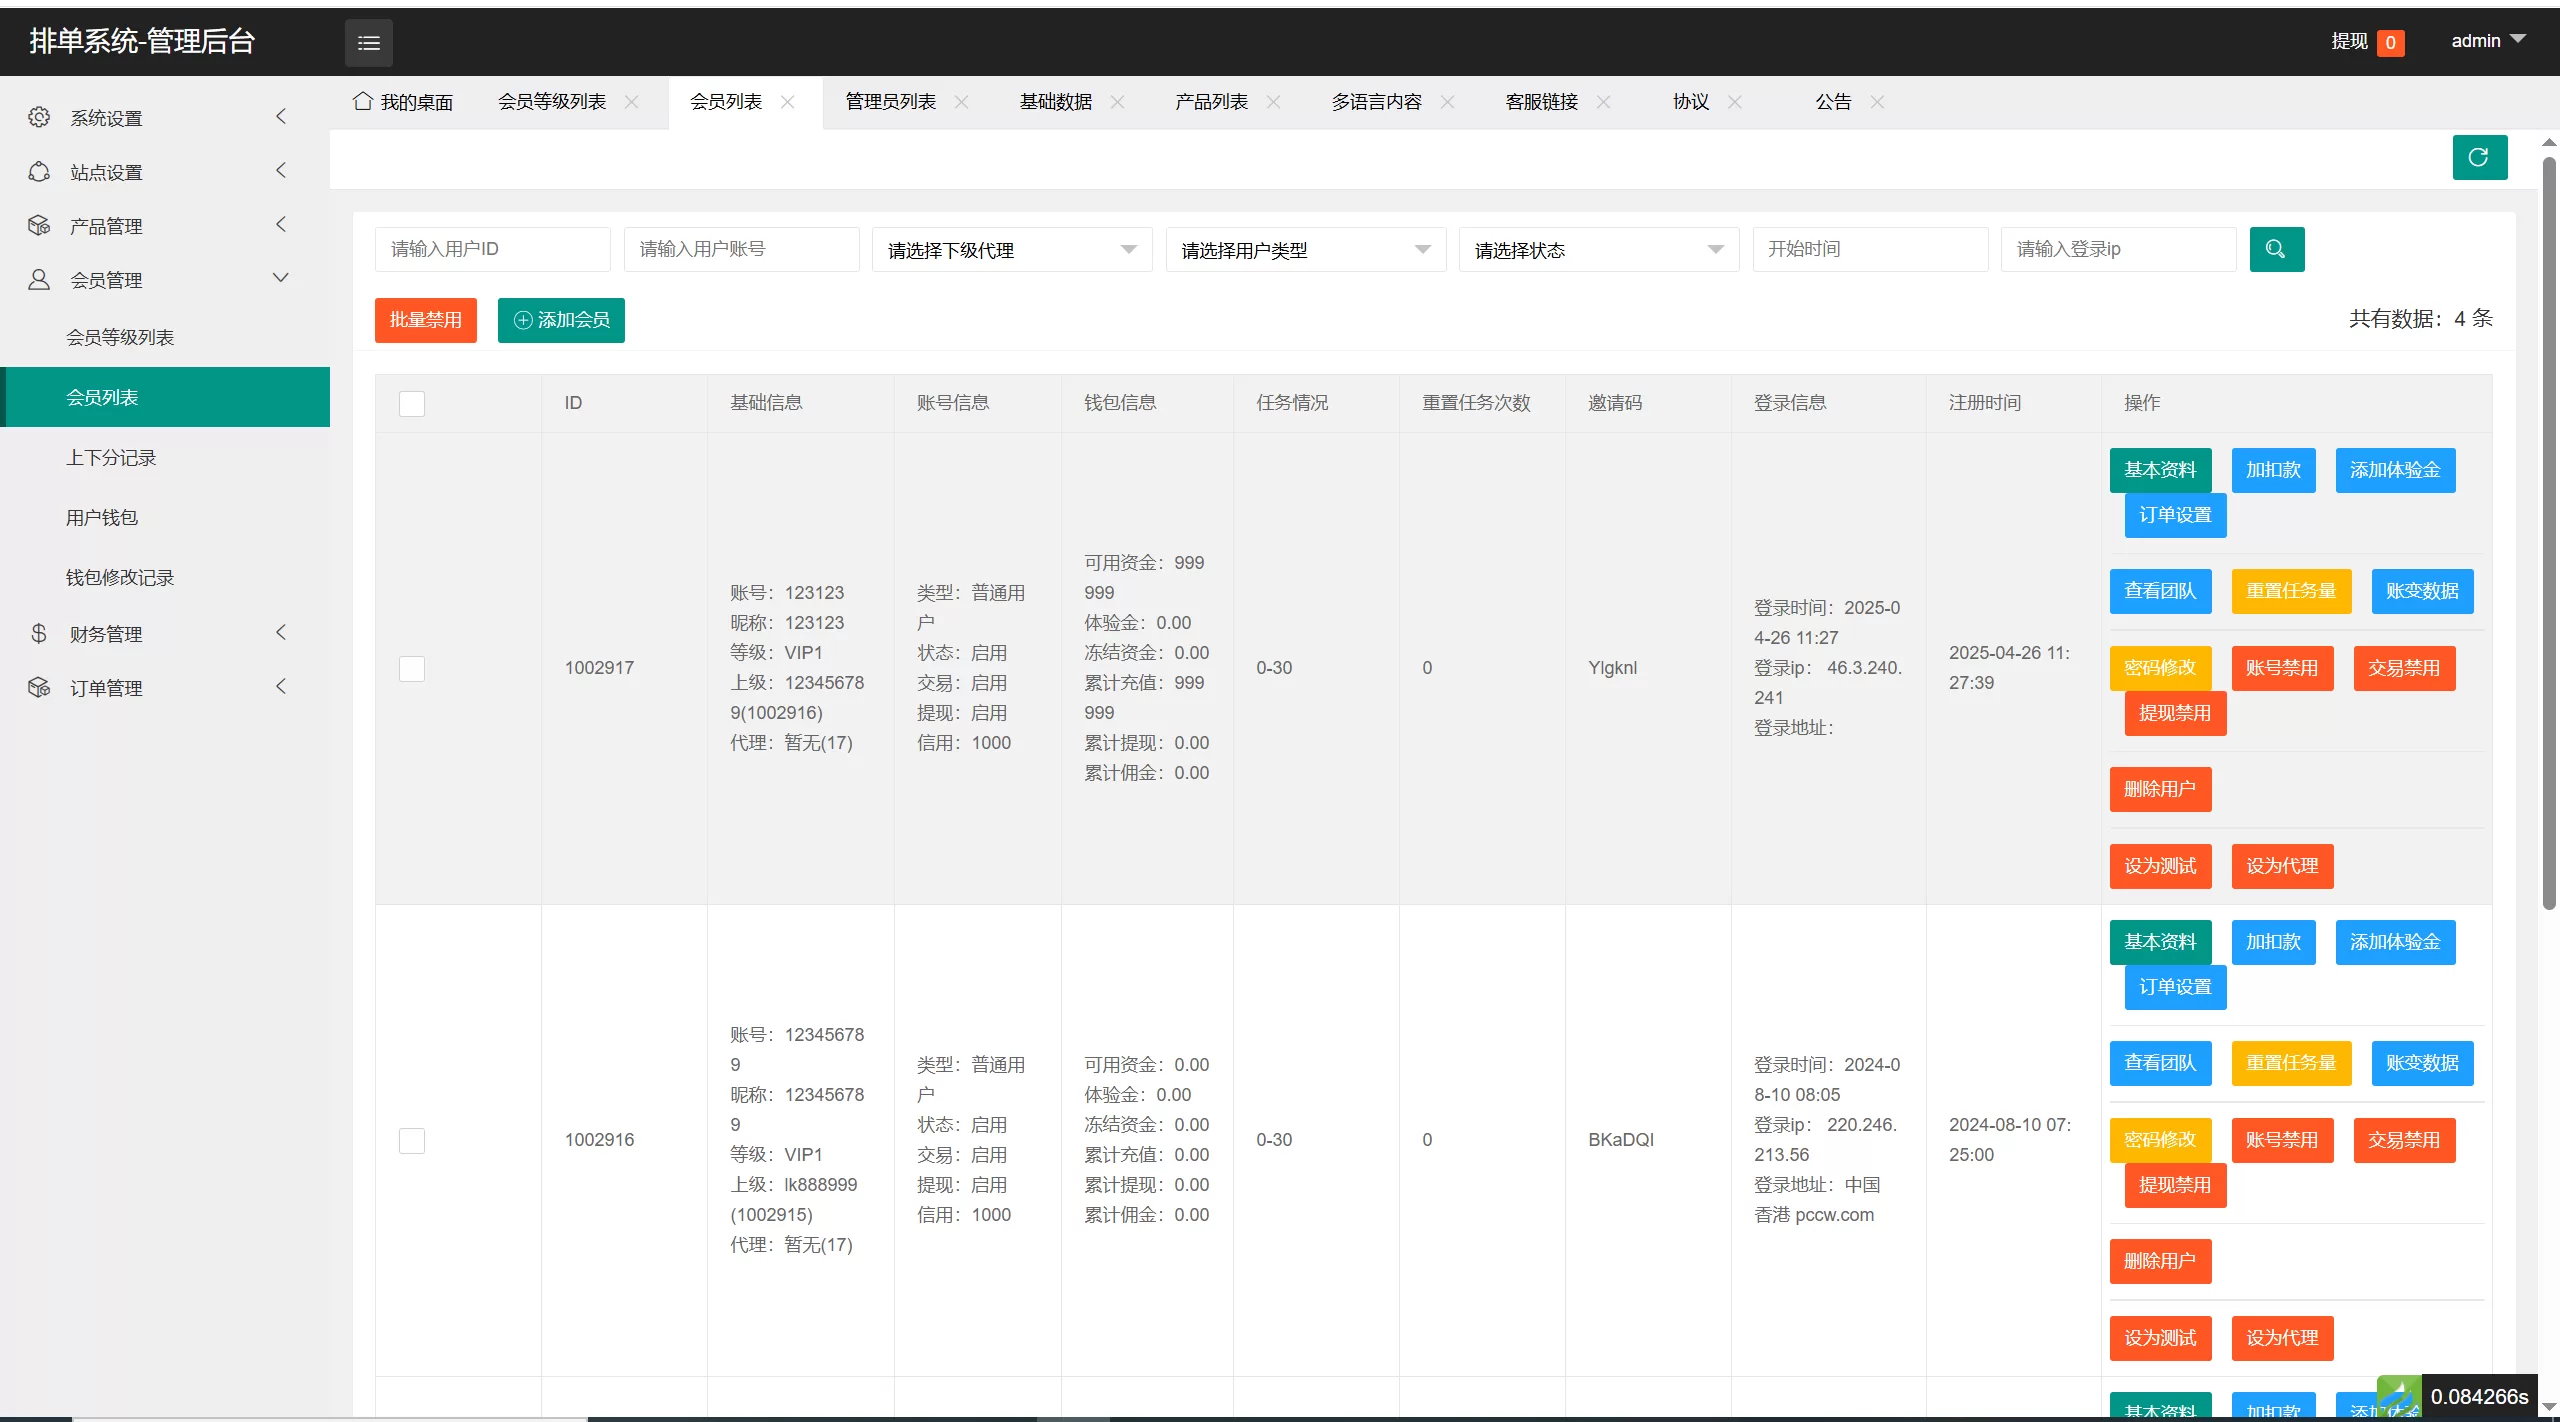Select the 产品管理 box icon
The height and width of the screenshot is (1422, 2560).
pos(39,225)
